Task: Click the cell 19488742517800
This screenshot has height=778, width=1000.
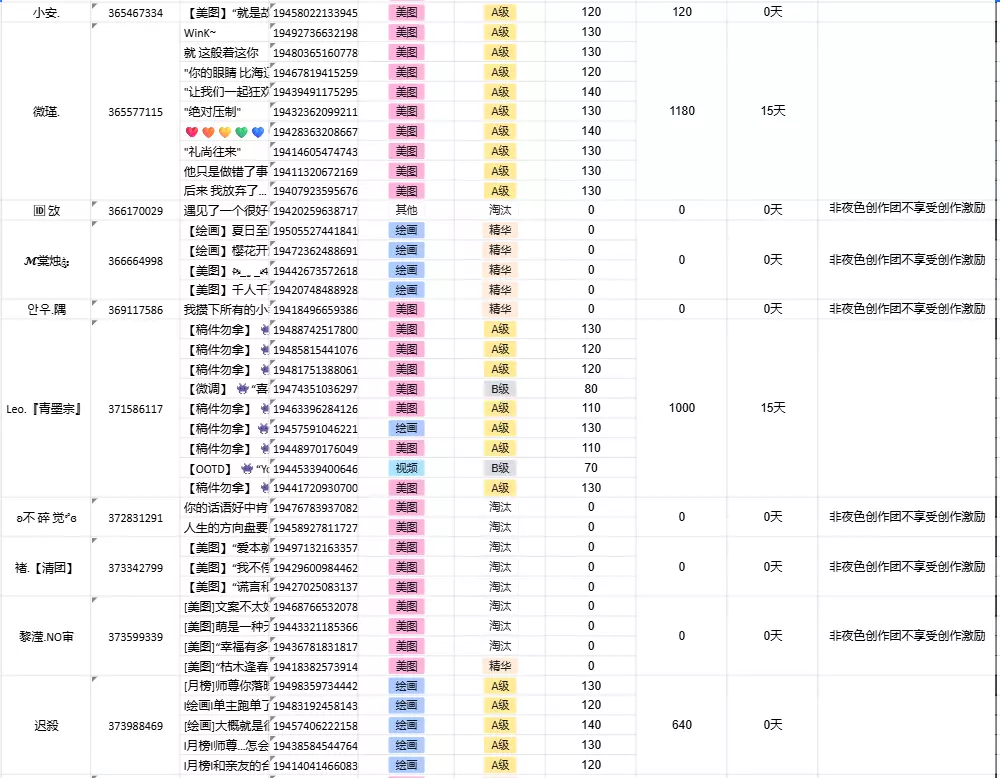Action: coord(314,330)
